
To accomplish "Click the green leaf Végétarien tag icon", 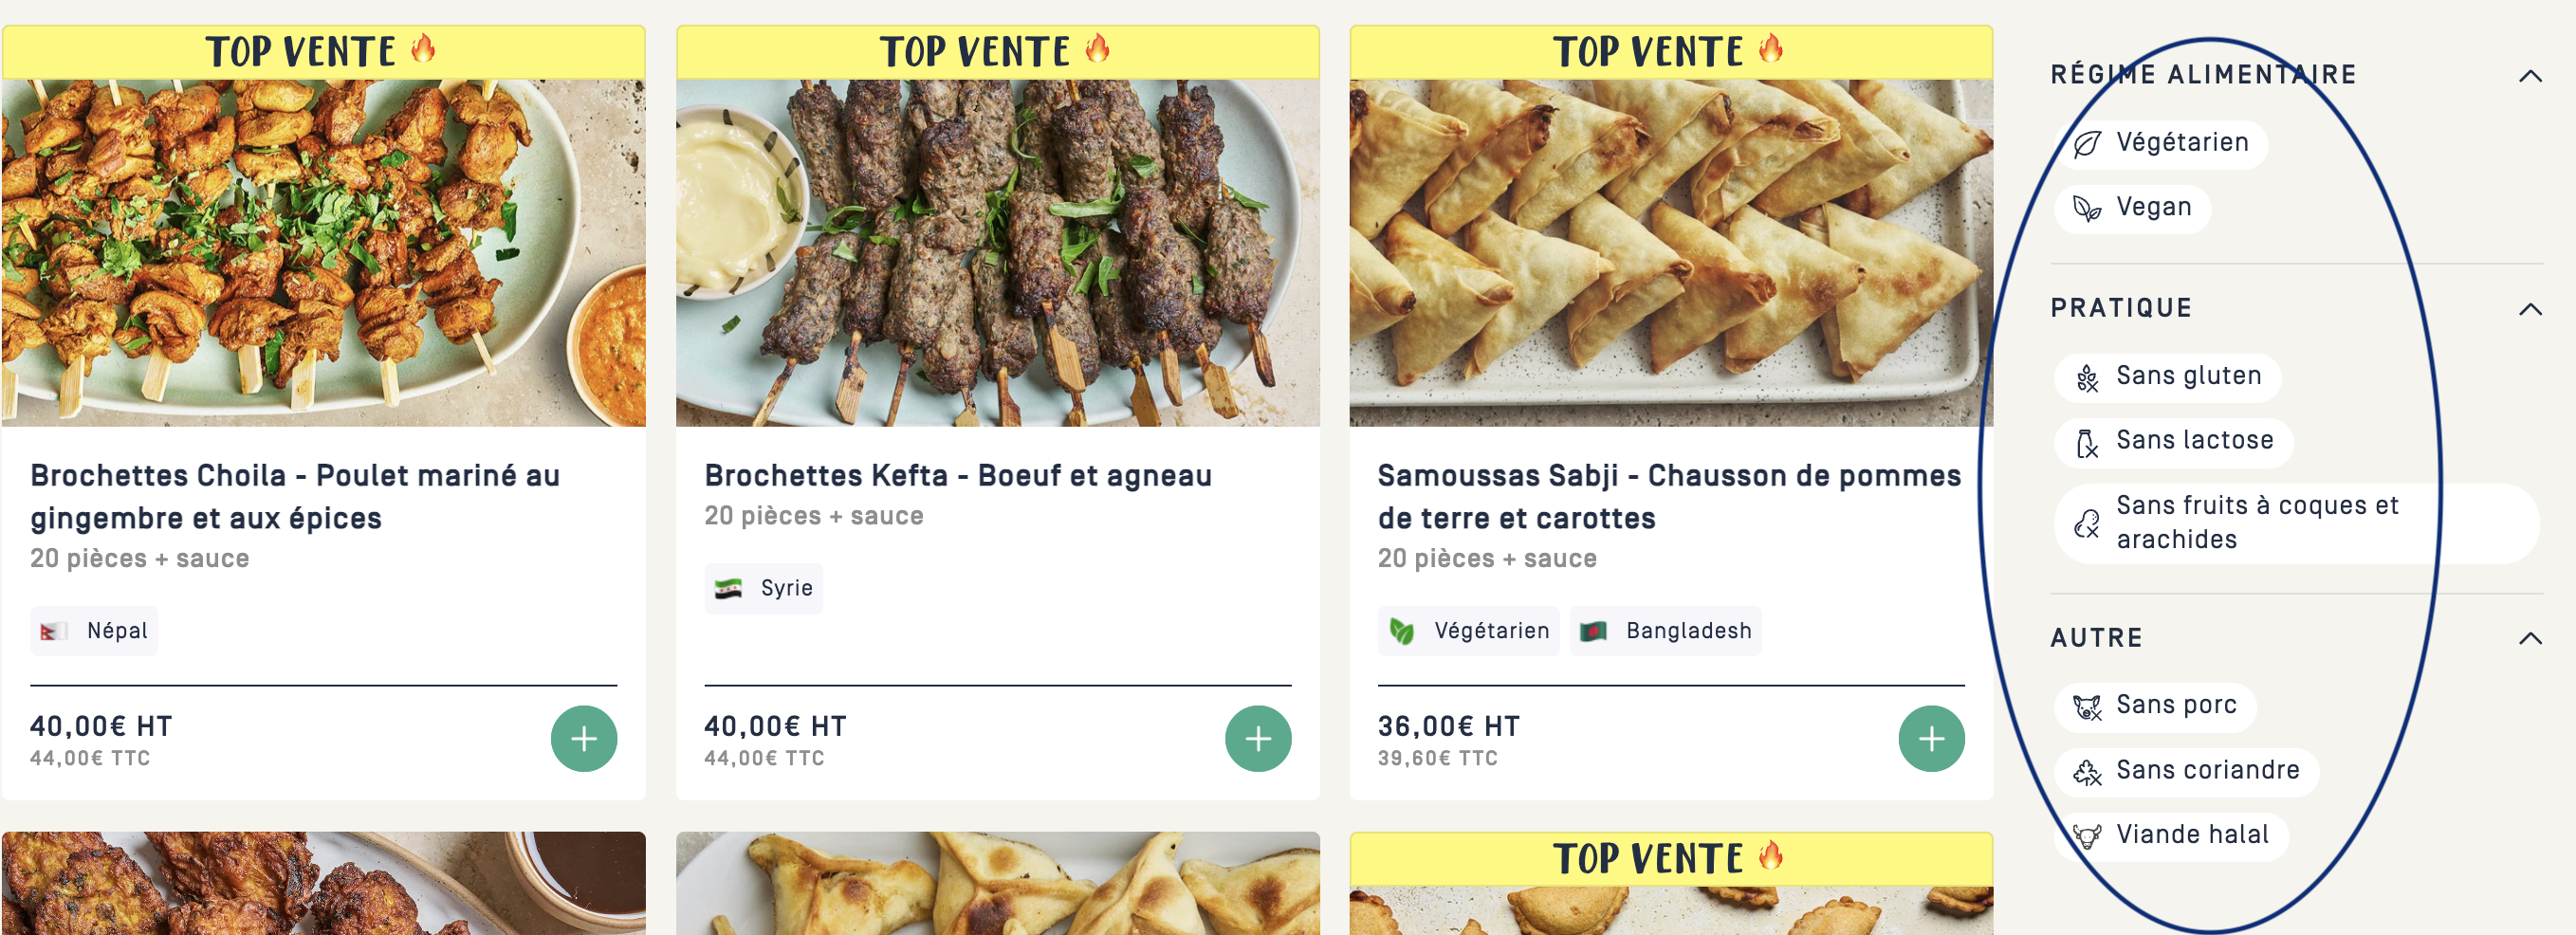I will pos(1402,631).
